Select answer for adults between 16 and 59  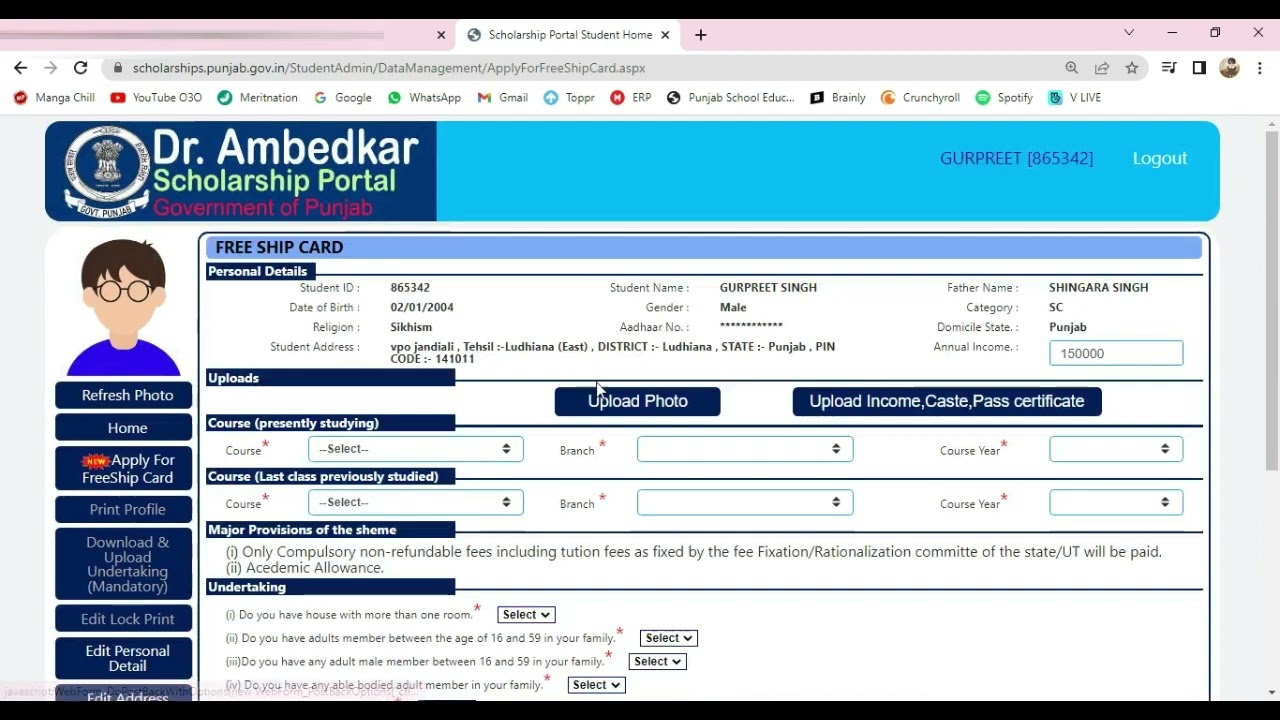click(x=669, y=638)
